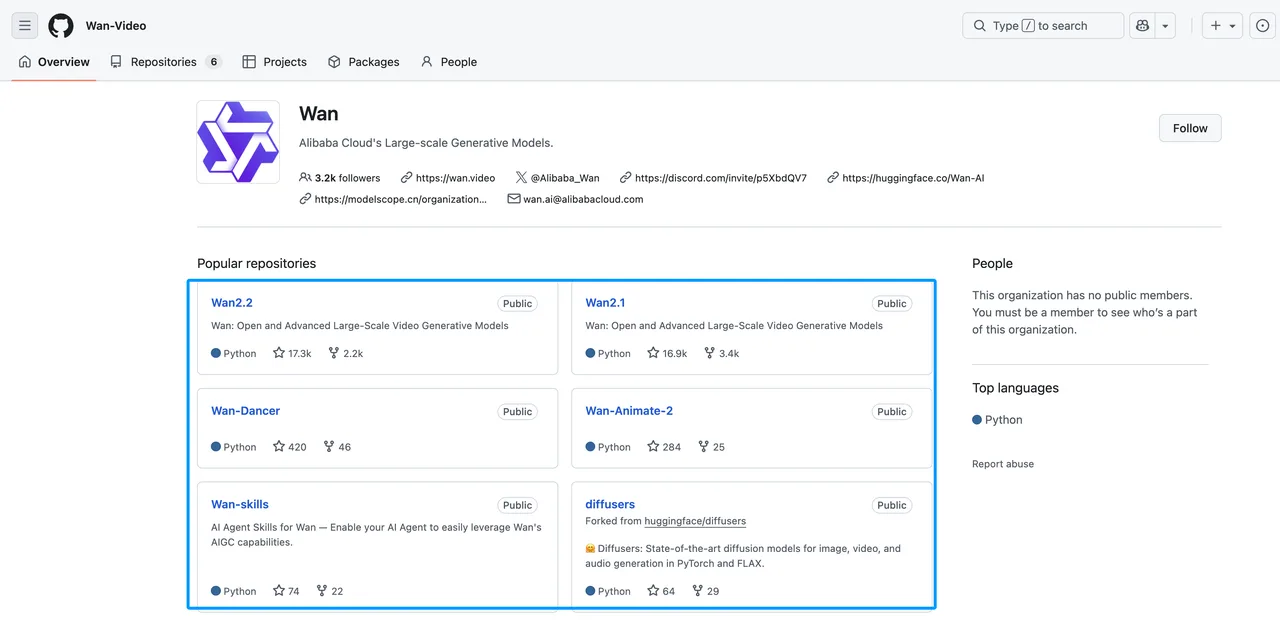
Task: View the 284 stars on Wan-Animate-2
Action: click(x=664, y=447)
